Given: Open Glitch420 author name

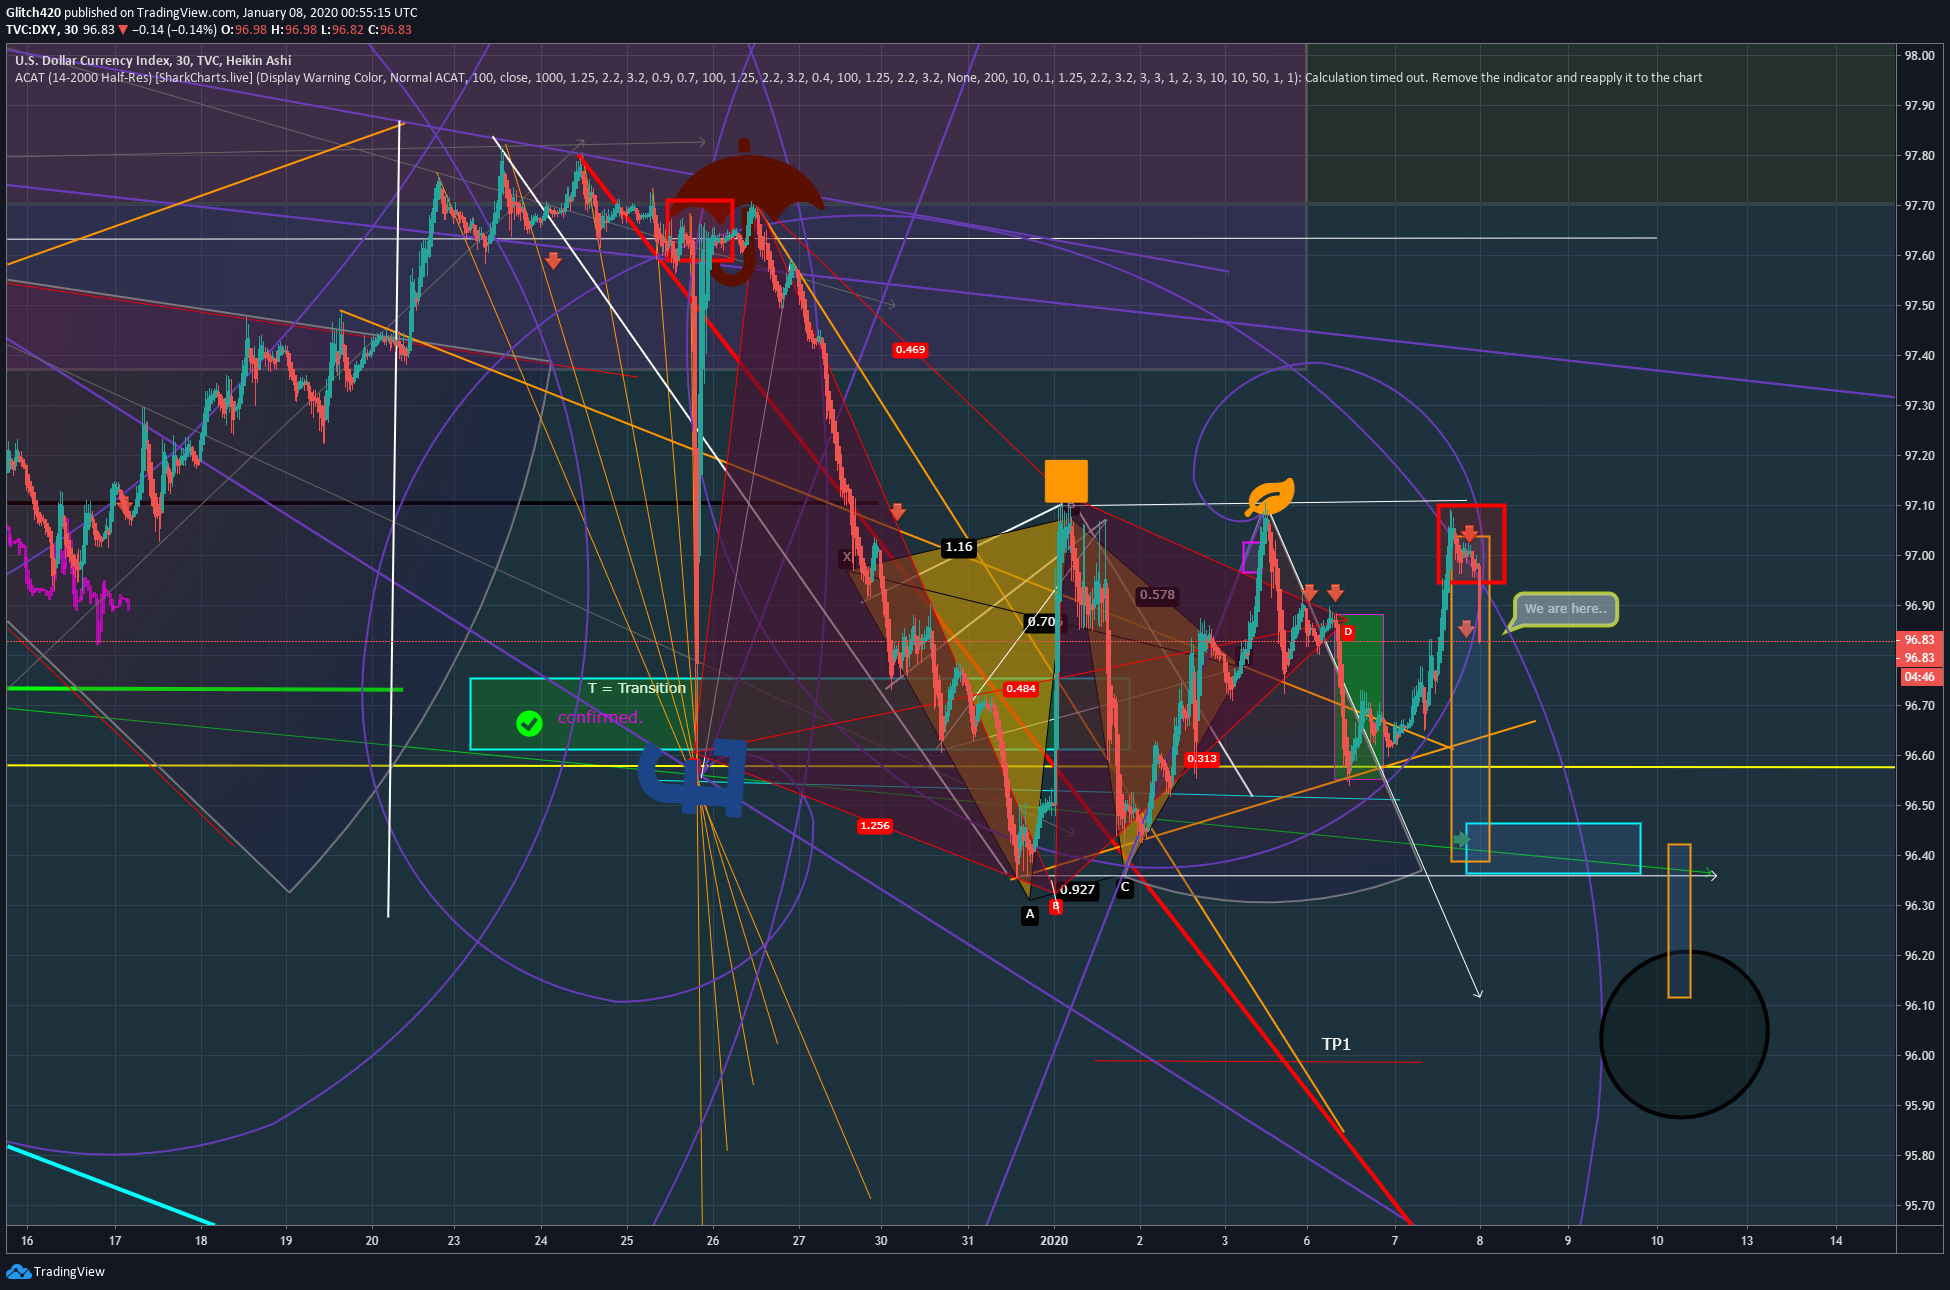Looking at the screenshot, I should [33, 12].
